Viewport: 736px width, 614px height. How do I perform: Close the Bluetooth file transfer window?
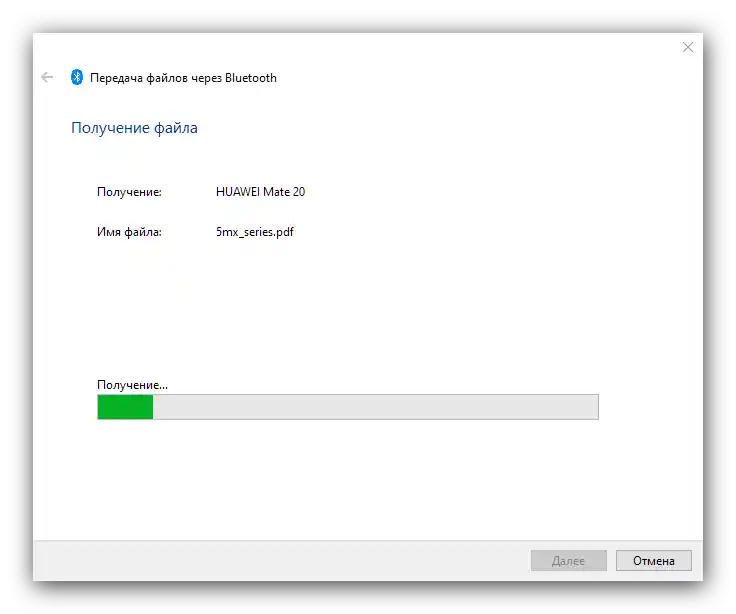click(688, 47)
